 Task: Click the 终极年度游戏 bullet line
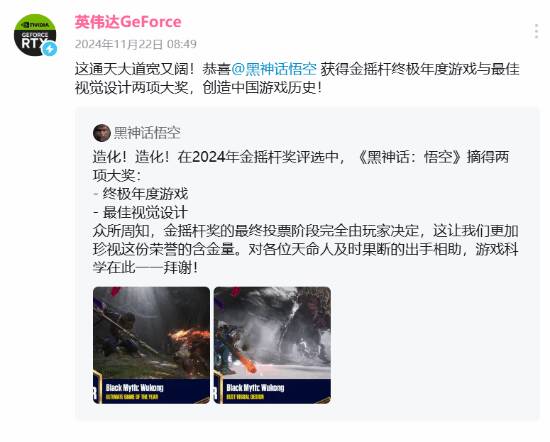click(x=141, y=194)
